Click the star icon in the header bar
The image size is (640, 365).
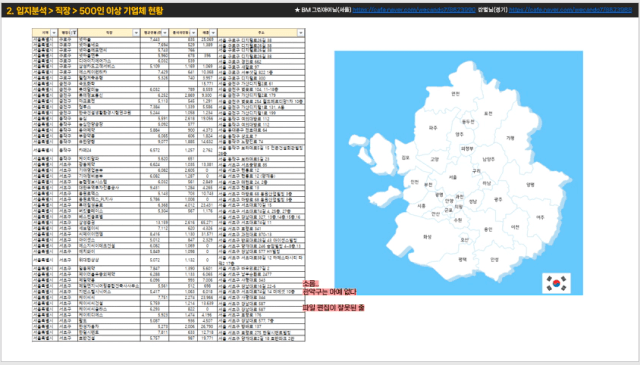point(297,10)
